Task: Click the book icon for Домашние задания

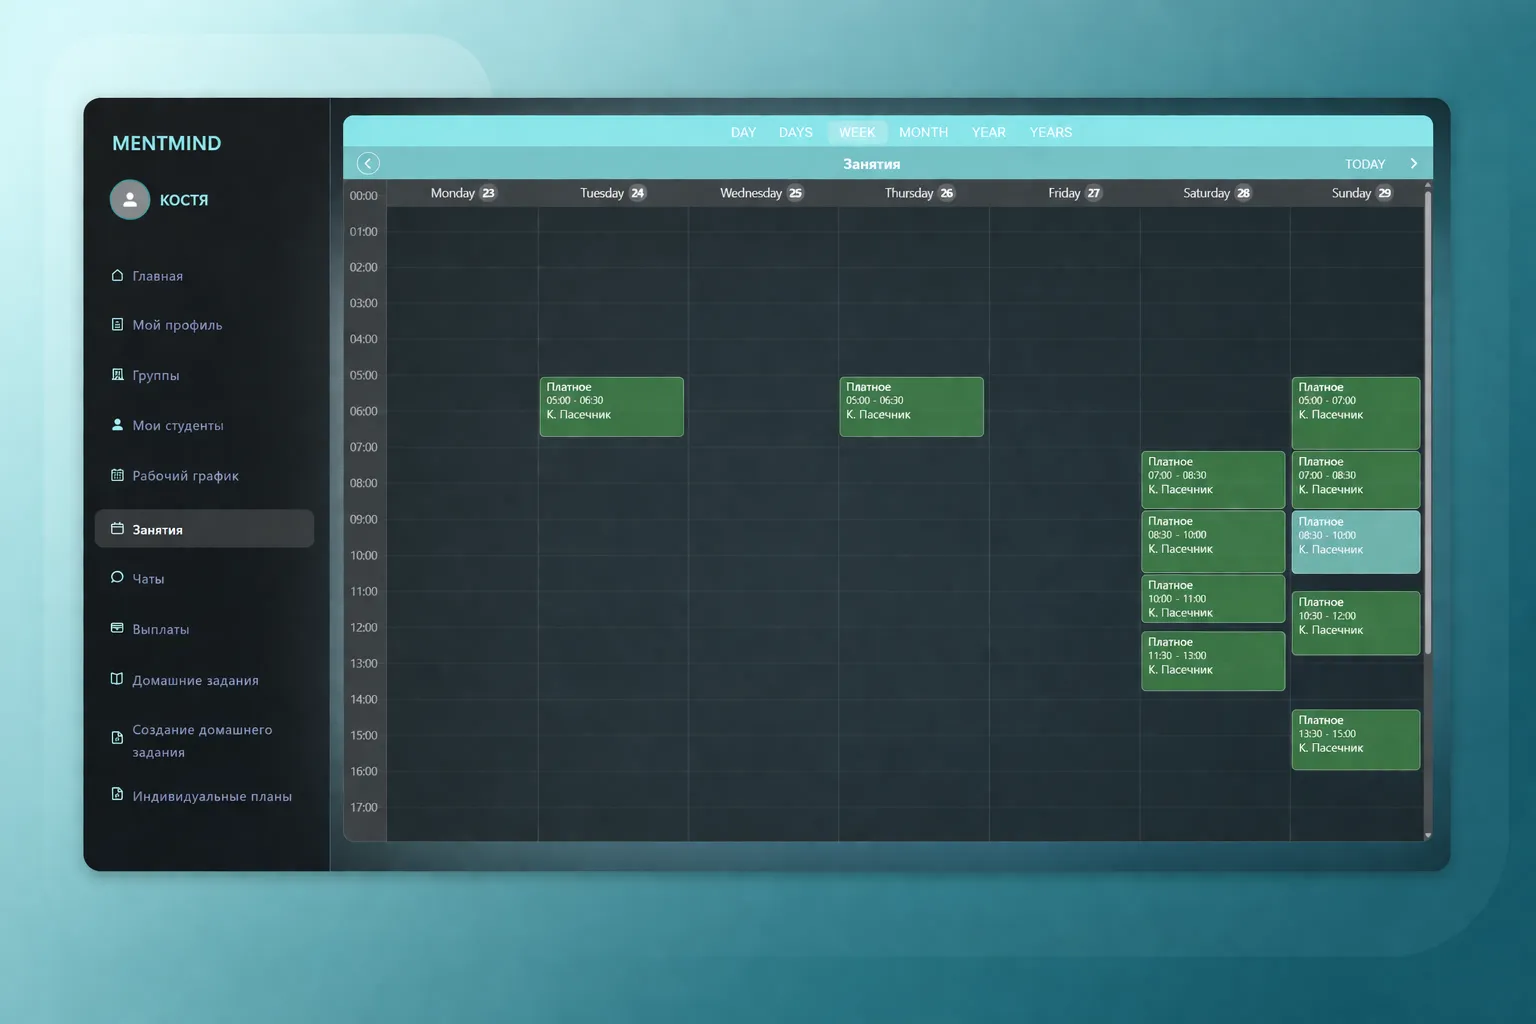Action: coord(117,679)
